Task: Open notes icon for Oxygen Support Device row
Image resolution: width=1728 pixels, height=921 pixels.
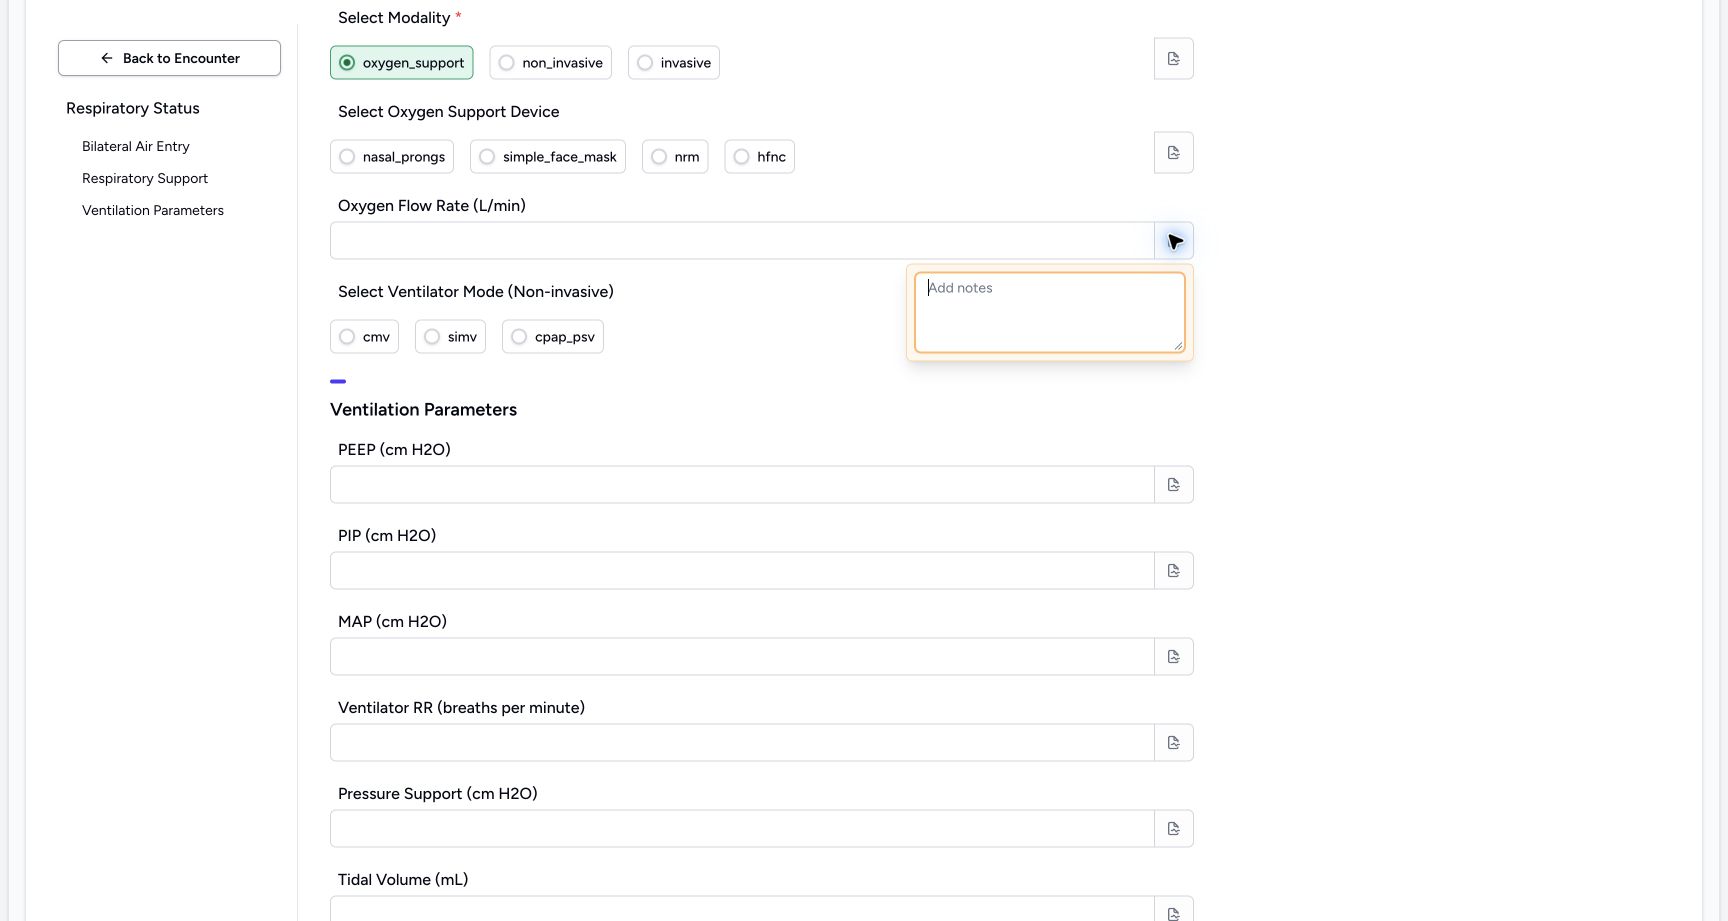Action: pyautogui.click(x=1173, y=153)
